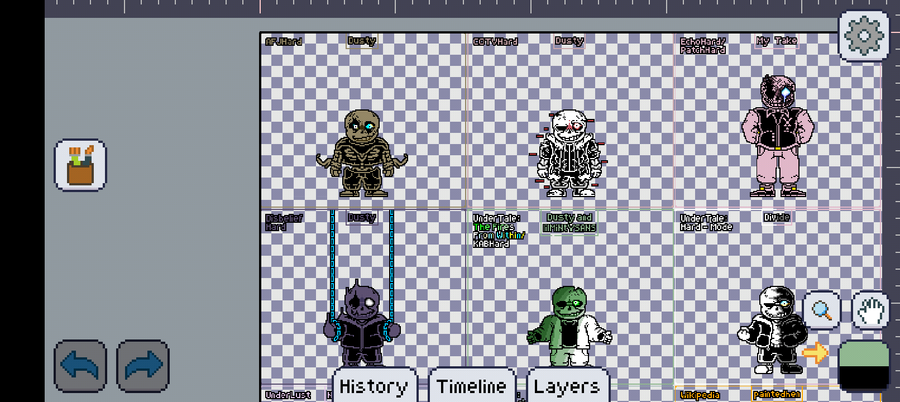The width and height of the screenshot is (900, 402).
Task: Click the 'COTVHard' label on canvas
Action: [x=495, y=41]
